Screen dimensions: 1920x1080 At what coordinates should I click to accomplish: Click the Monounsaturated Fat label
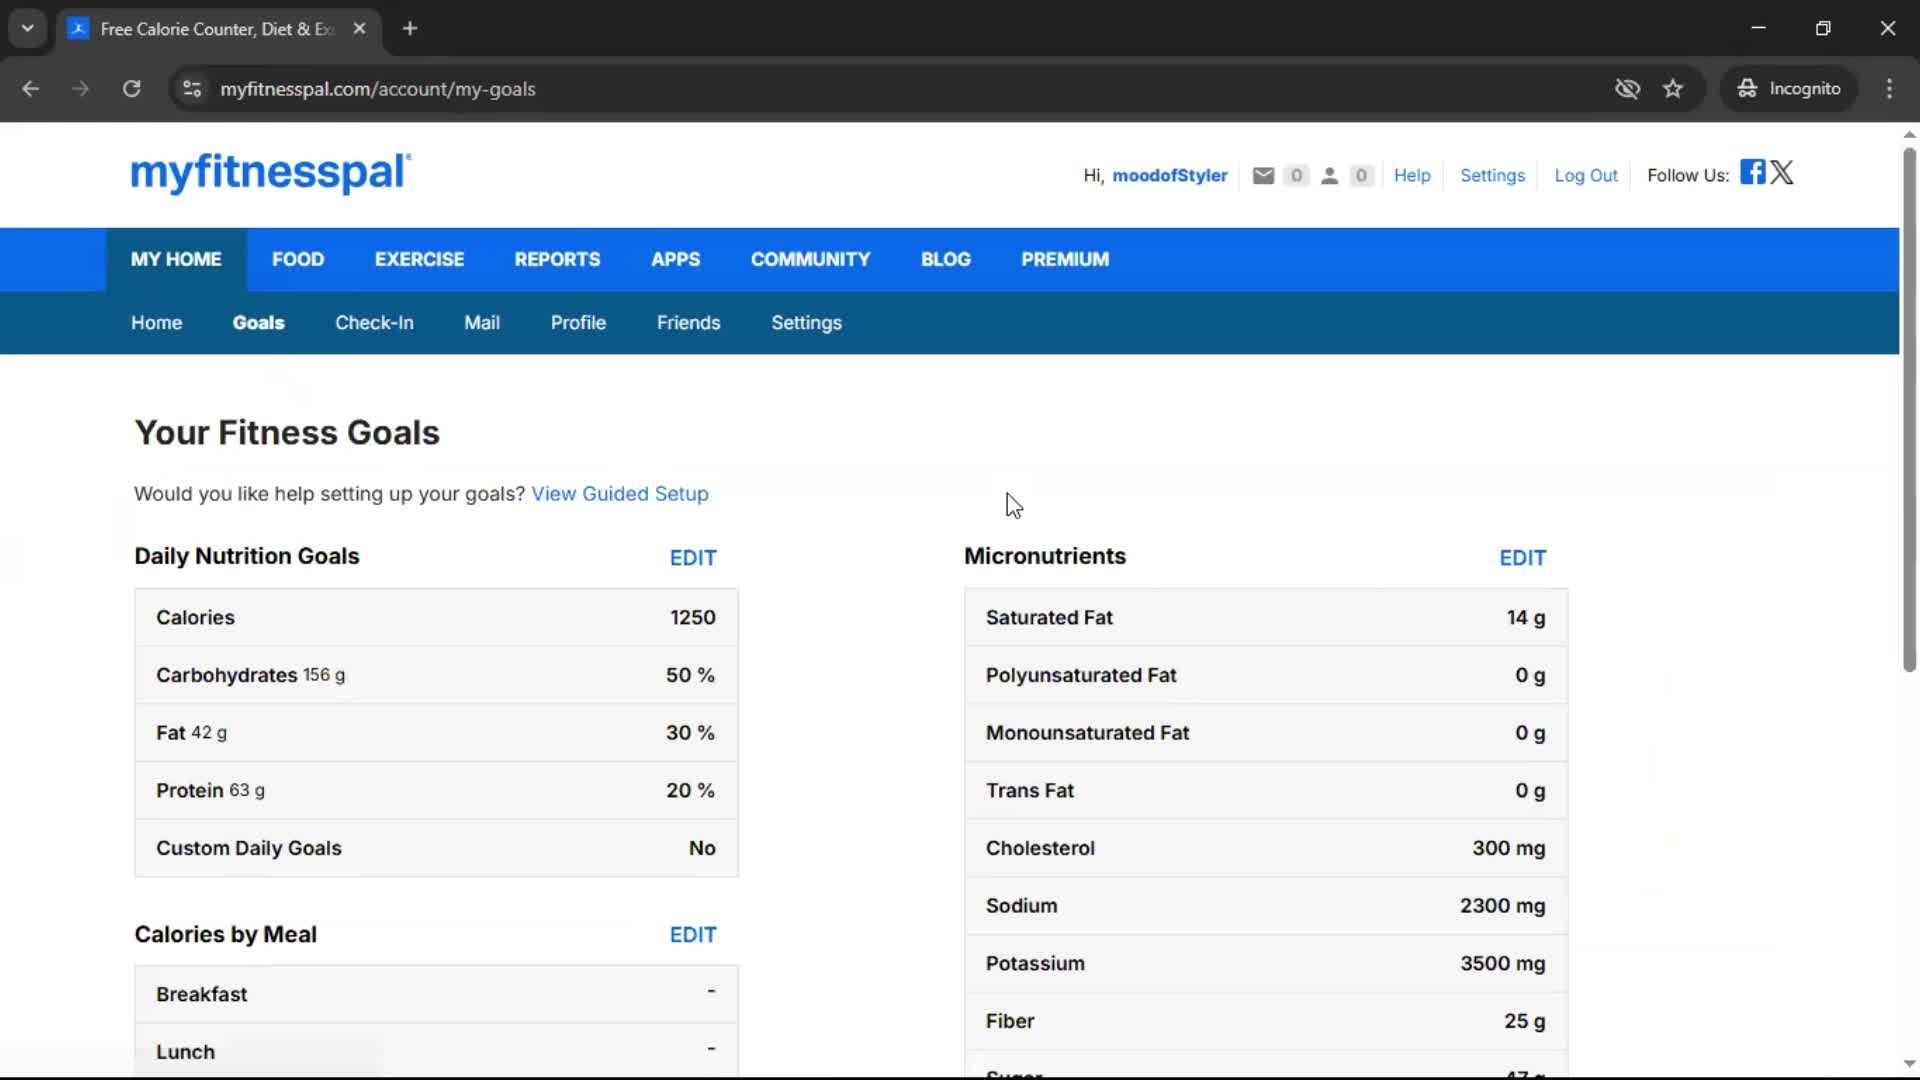1087,733
